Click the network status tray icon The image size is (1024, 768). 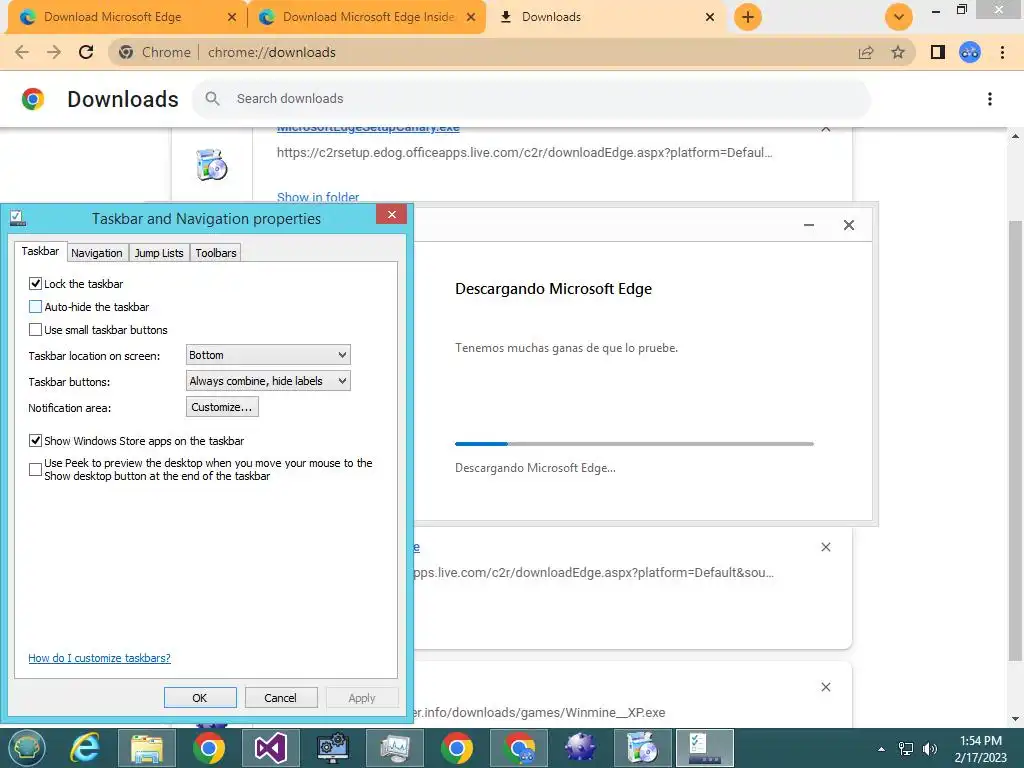point(906,749)
